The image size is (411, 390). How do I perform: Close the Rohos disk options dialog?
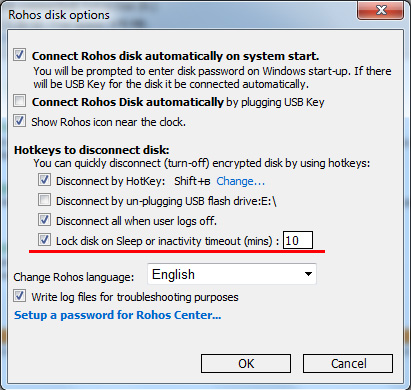pos(381,10)
